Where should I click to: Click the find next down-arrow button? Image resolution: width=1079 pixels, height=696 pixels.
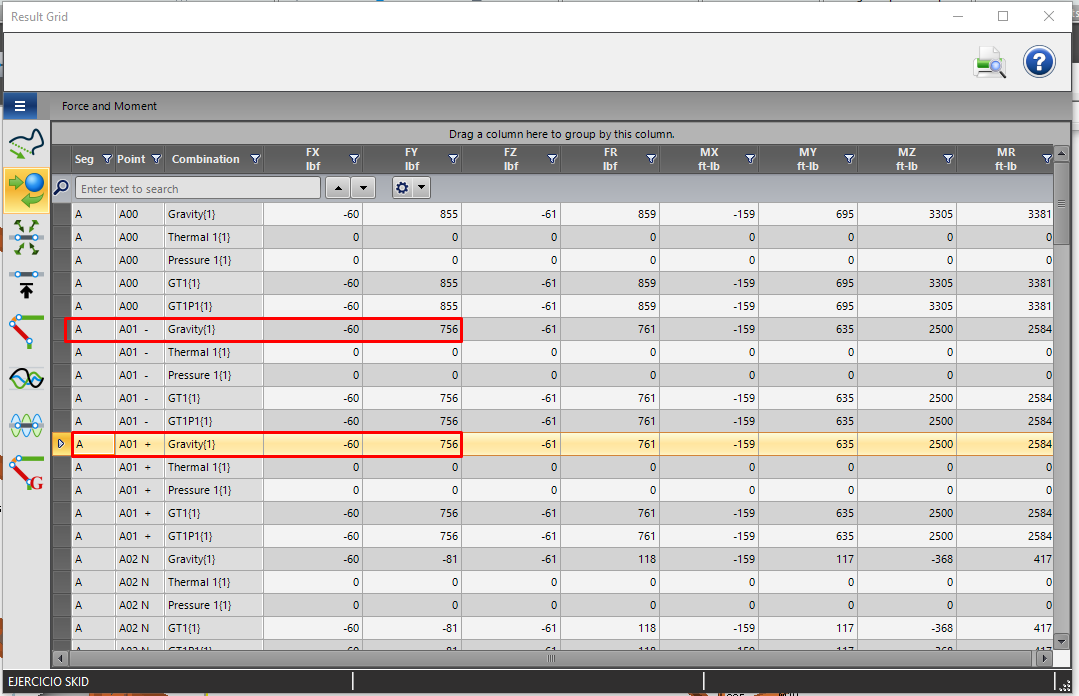363,187
